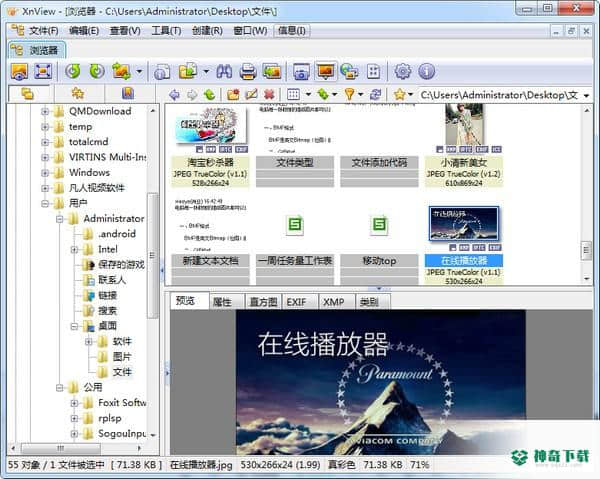
Task: Open the 编辑(E) menu
Action: pyautogui.click(x=84, y=31)
